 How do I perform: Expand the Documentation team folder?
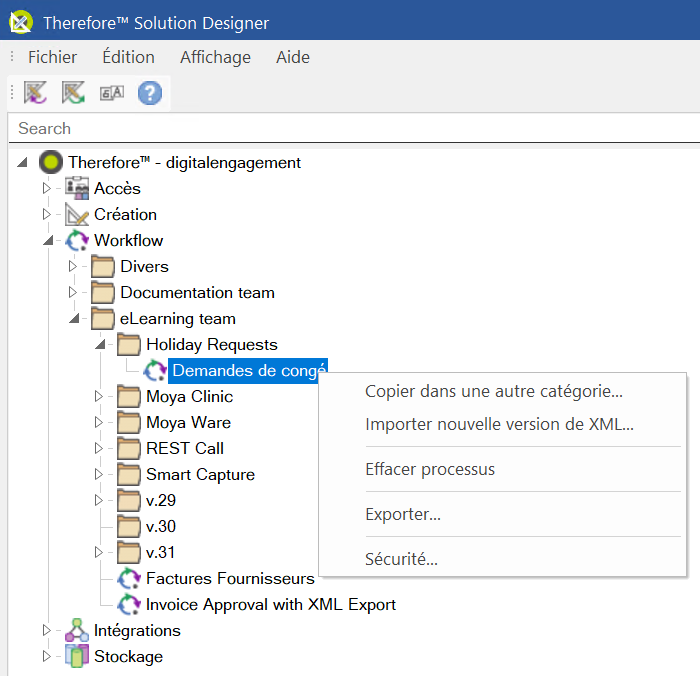tap(73, 292)
